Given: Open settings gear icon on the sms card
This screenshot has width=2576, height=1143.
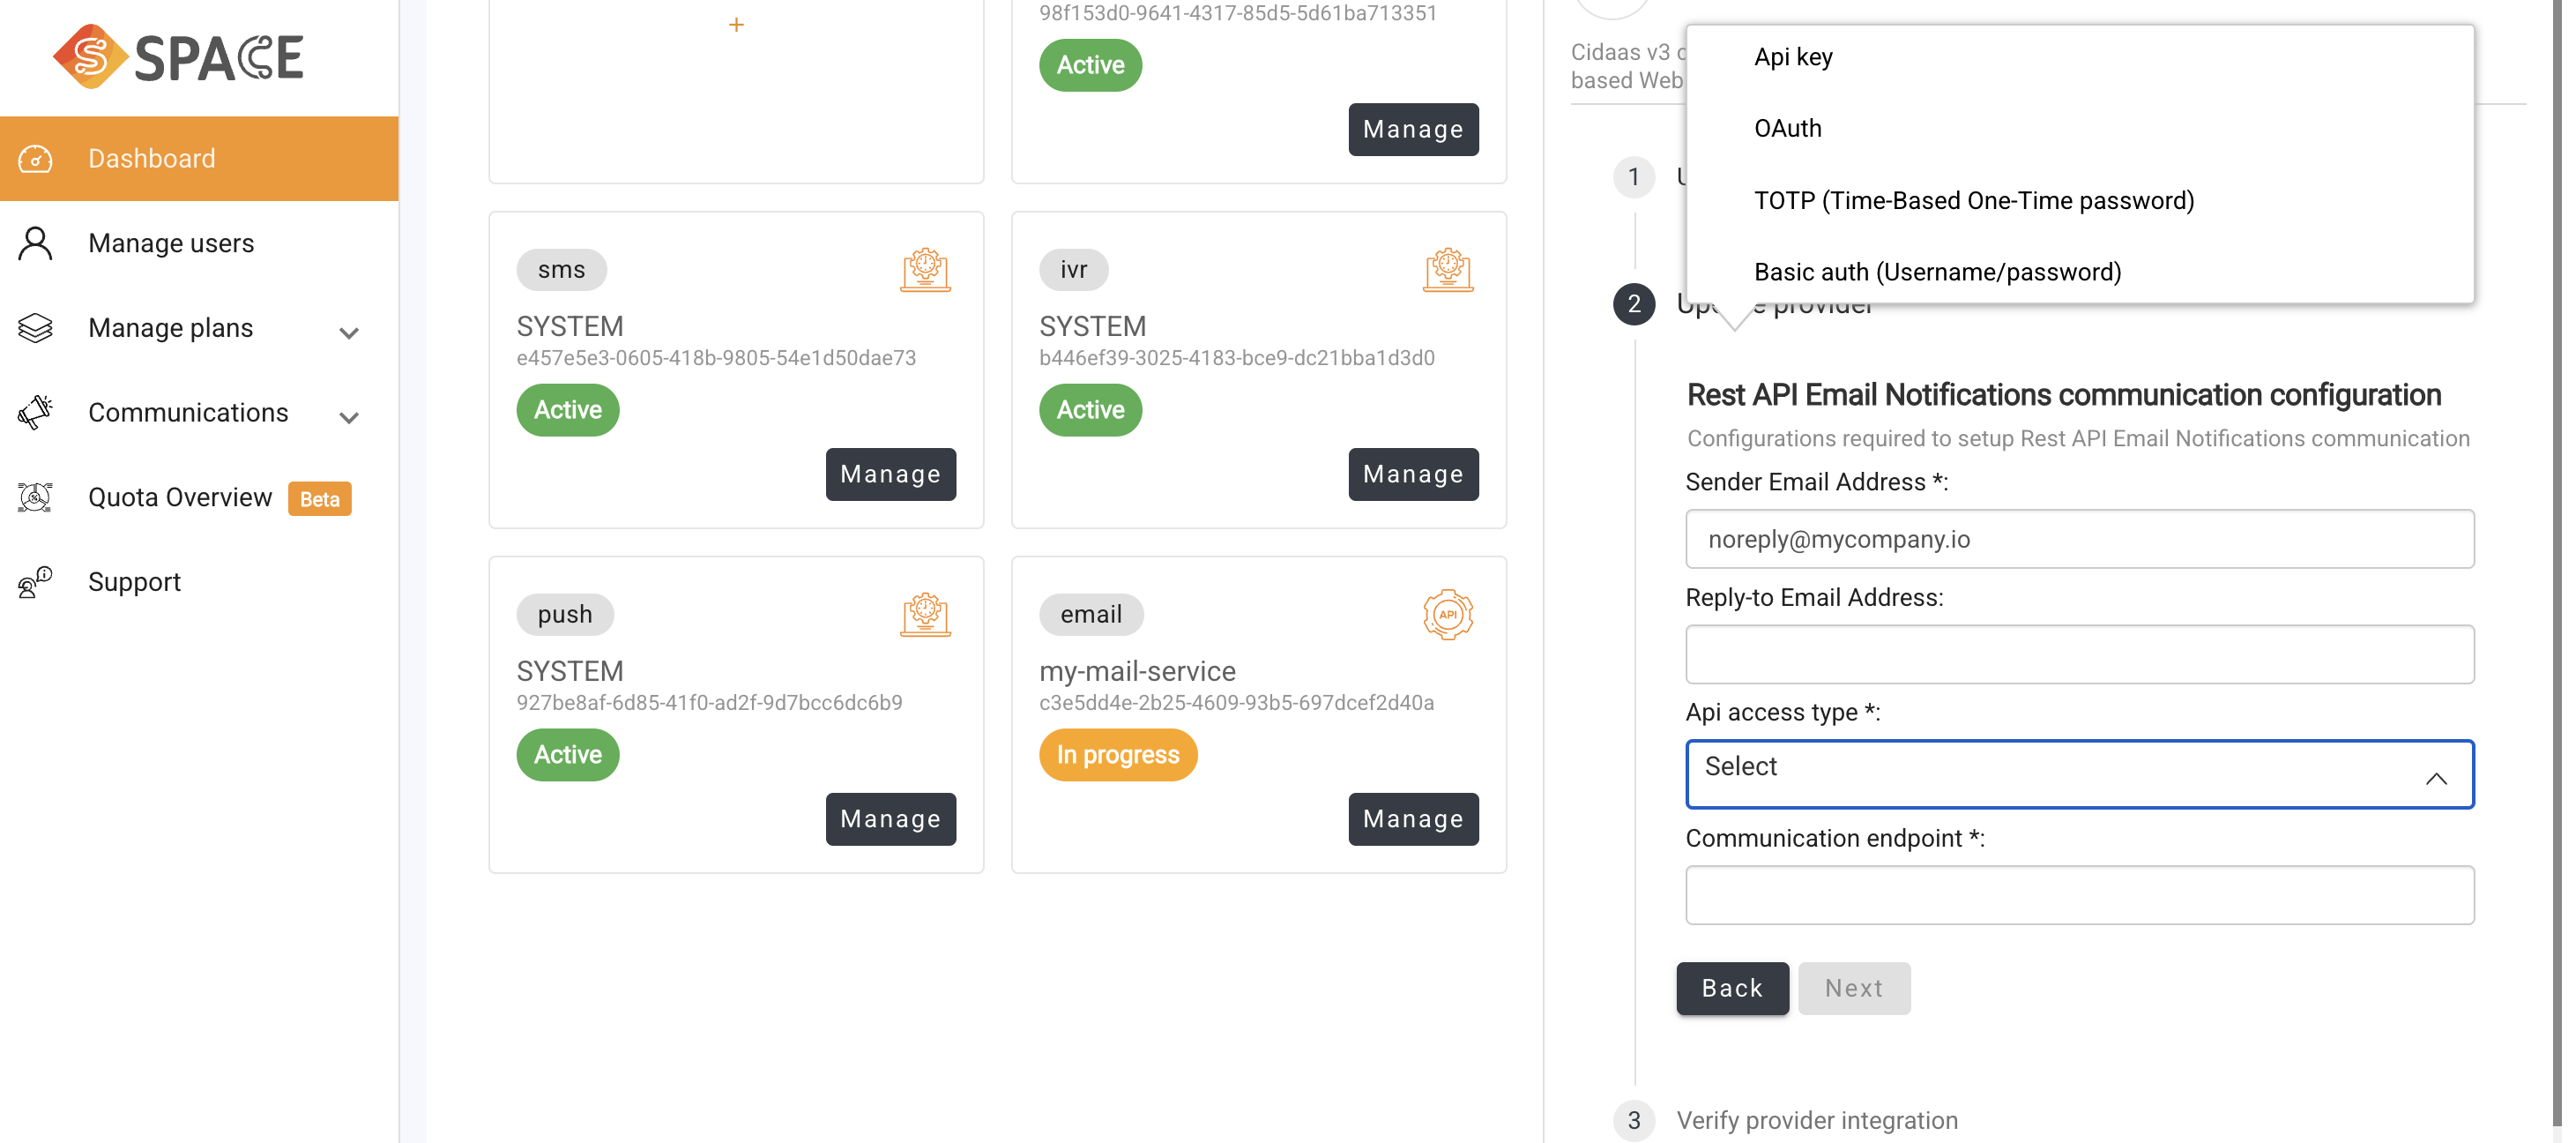Looking at the screenshot, I should pyautogui.click(x=926, y=269).
